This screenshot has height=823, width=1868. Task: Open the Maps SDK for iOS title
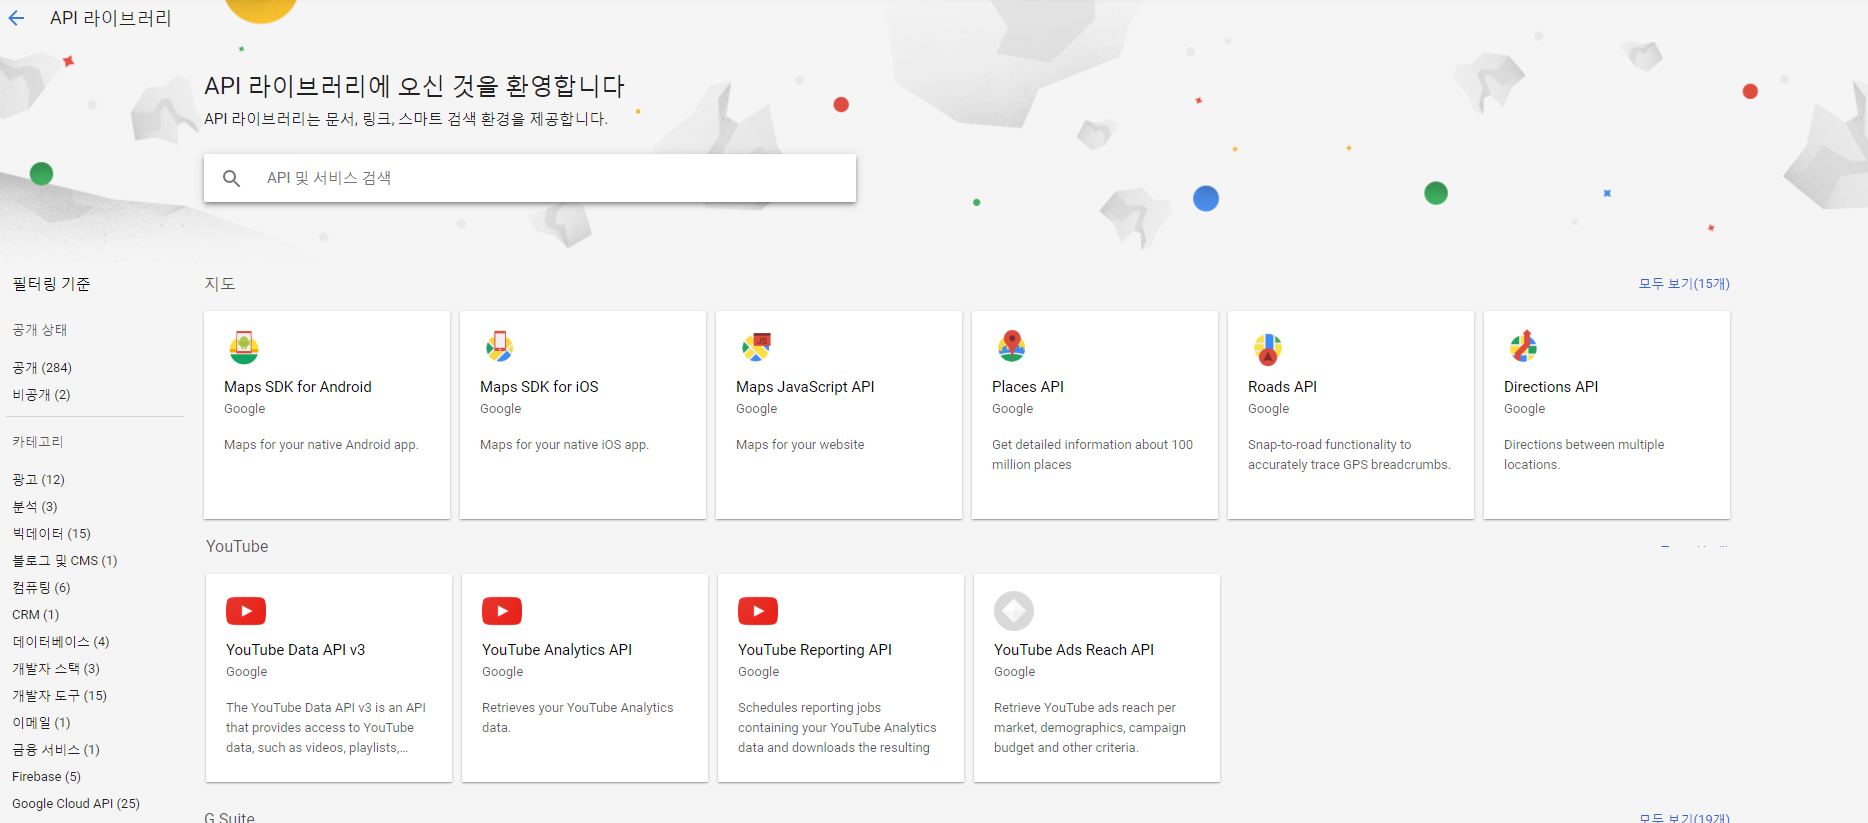tap(539, 387)
